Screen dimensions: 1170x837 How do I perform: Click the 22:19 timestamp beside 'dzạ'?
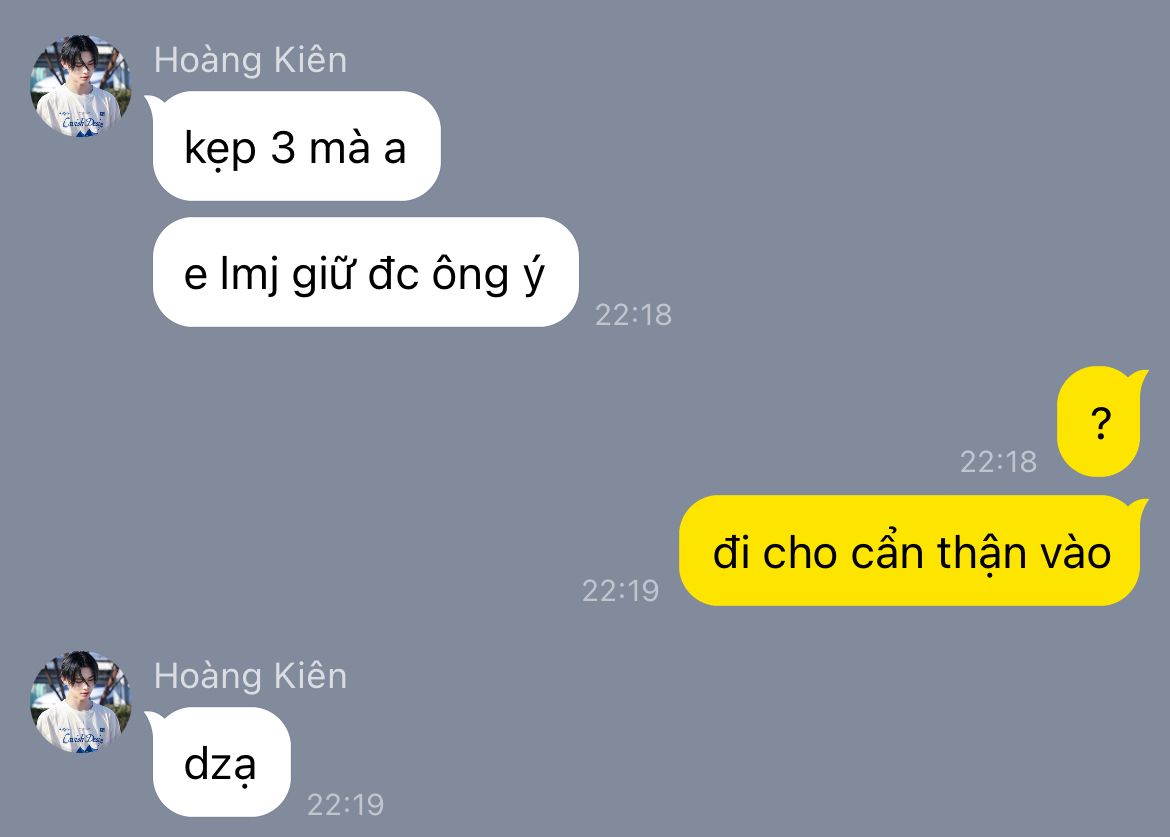pos(345,804)
